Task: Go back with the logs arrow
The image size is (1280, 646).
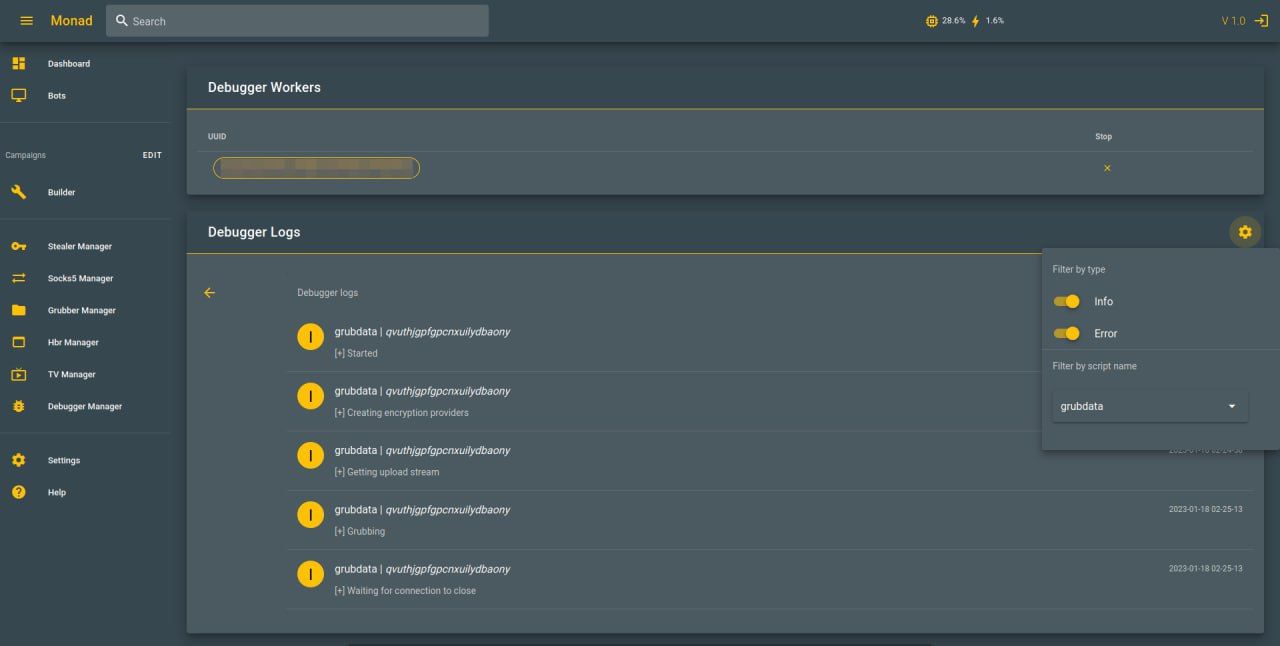Action: [x=209, y=293]
